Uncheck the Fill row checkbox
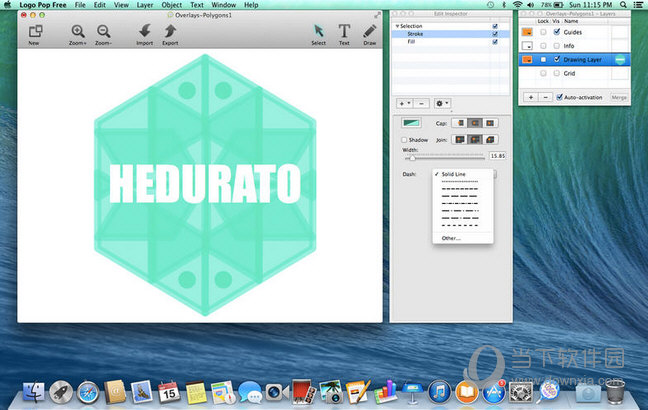 495,42
